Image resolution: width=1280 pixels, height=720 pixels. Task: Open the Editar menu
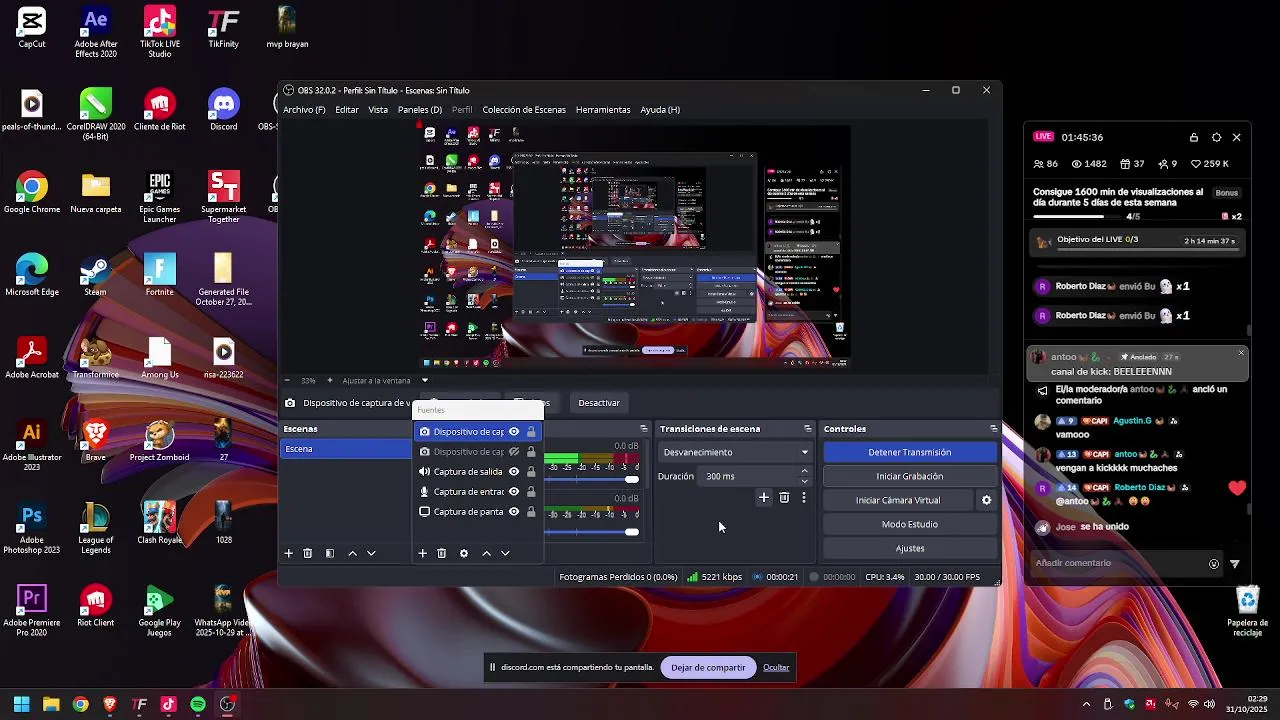(x=347, y=110)
